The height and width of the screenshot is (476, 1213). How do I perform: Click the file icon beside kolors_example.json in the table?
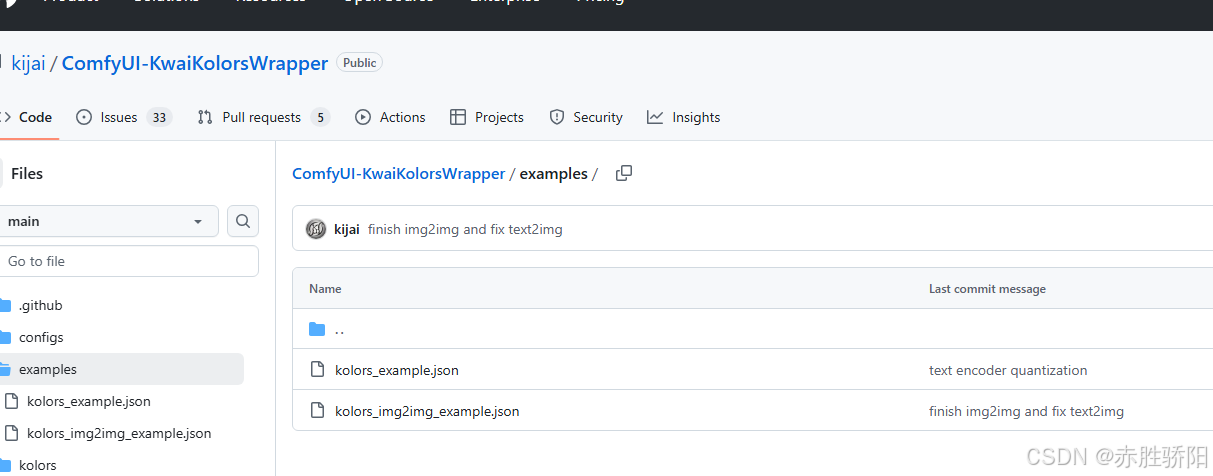tap(317, 370)
